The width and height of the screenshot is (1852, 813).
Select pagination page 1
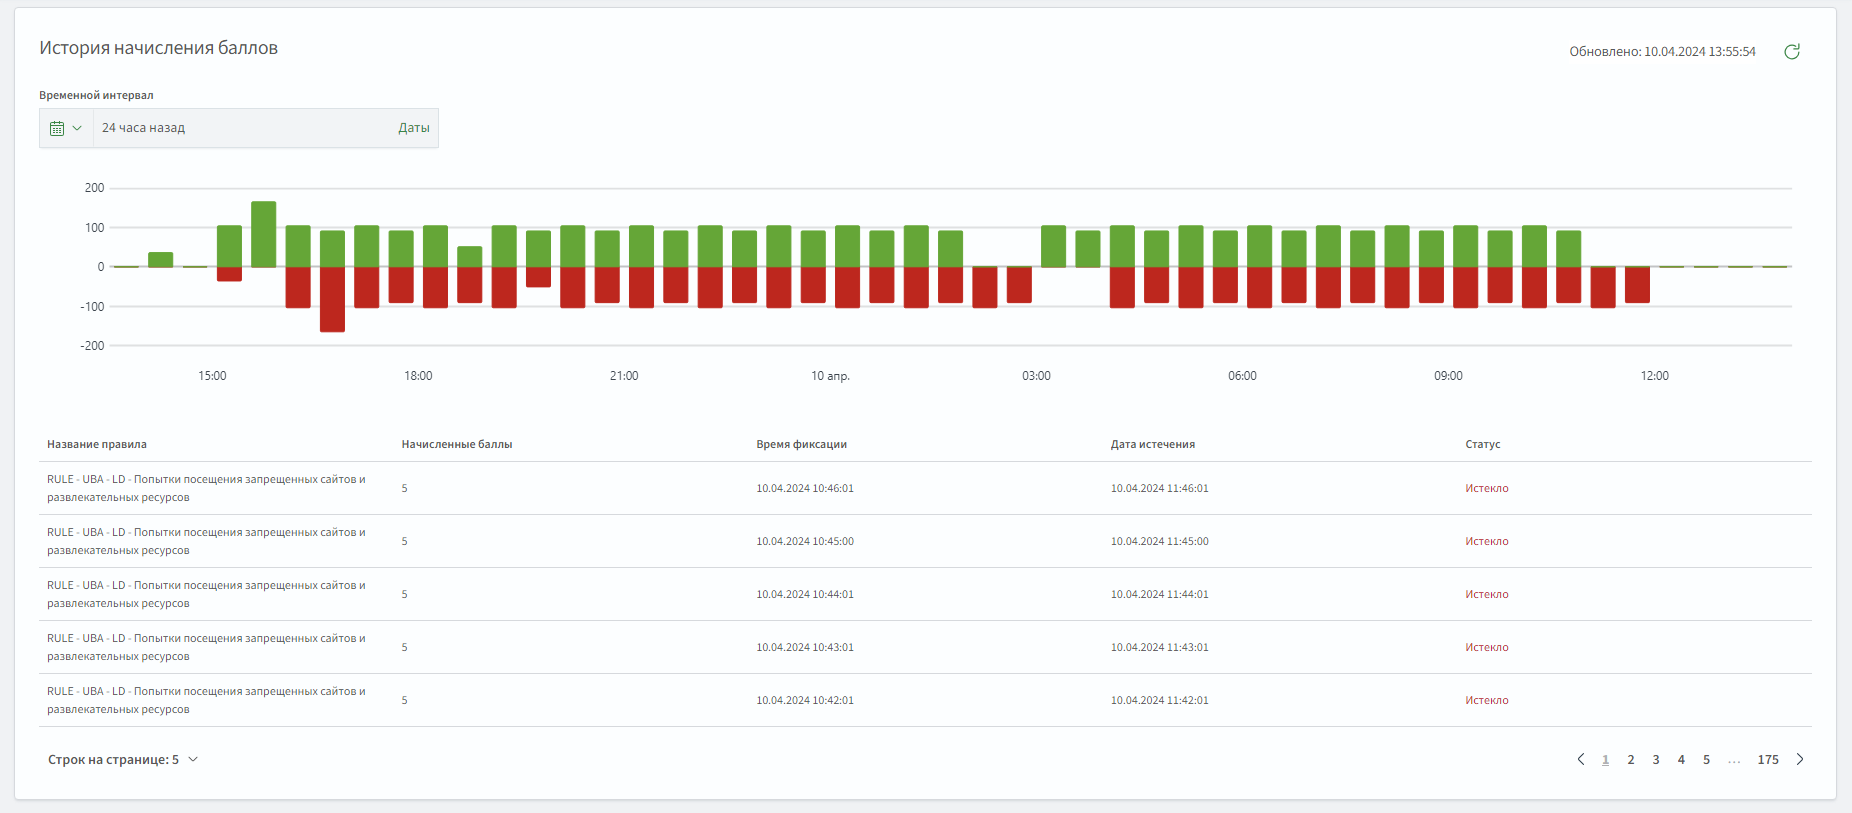tap(1606, 760)
